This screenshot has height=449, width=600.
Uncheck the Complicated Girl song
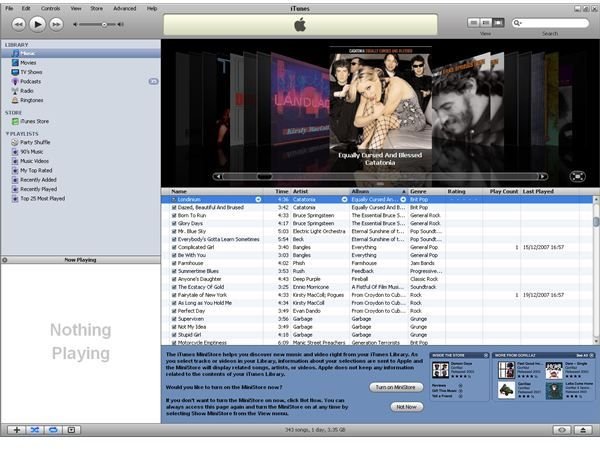click(x=174, y=247)
